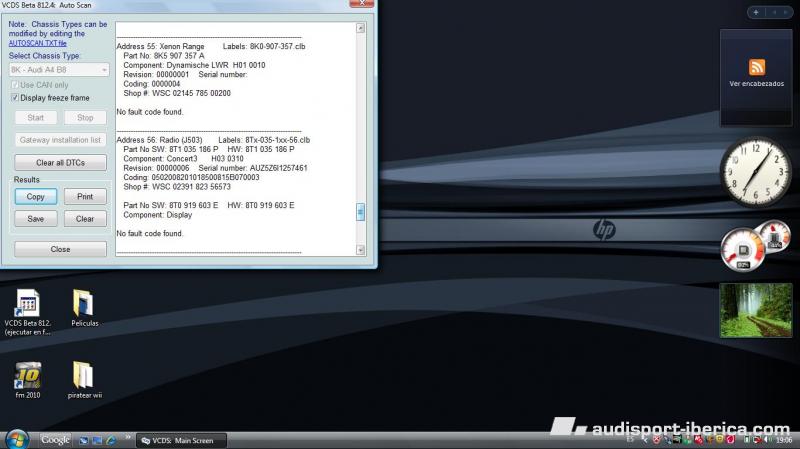Image resolution: width=800 pixels, height=449 pixels.
Task: Click the Clear all DTCs button
Action: (60, 162)
